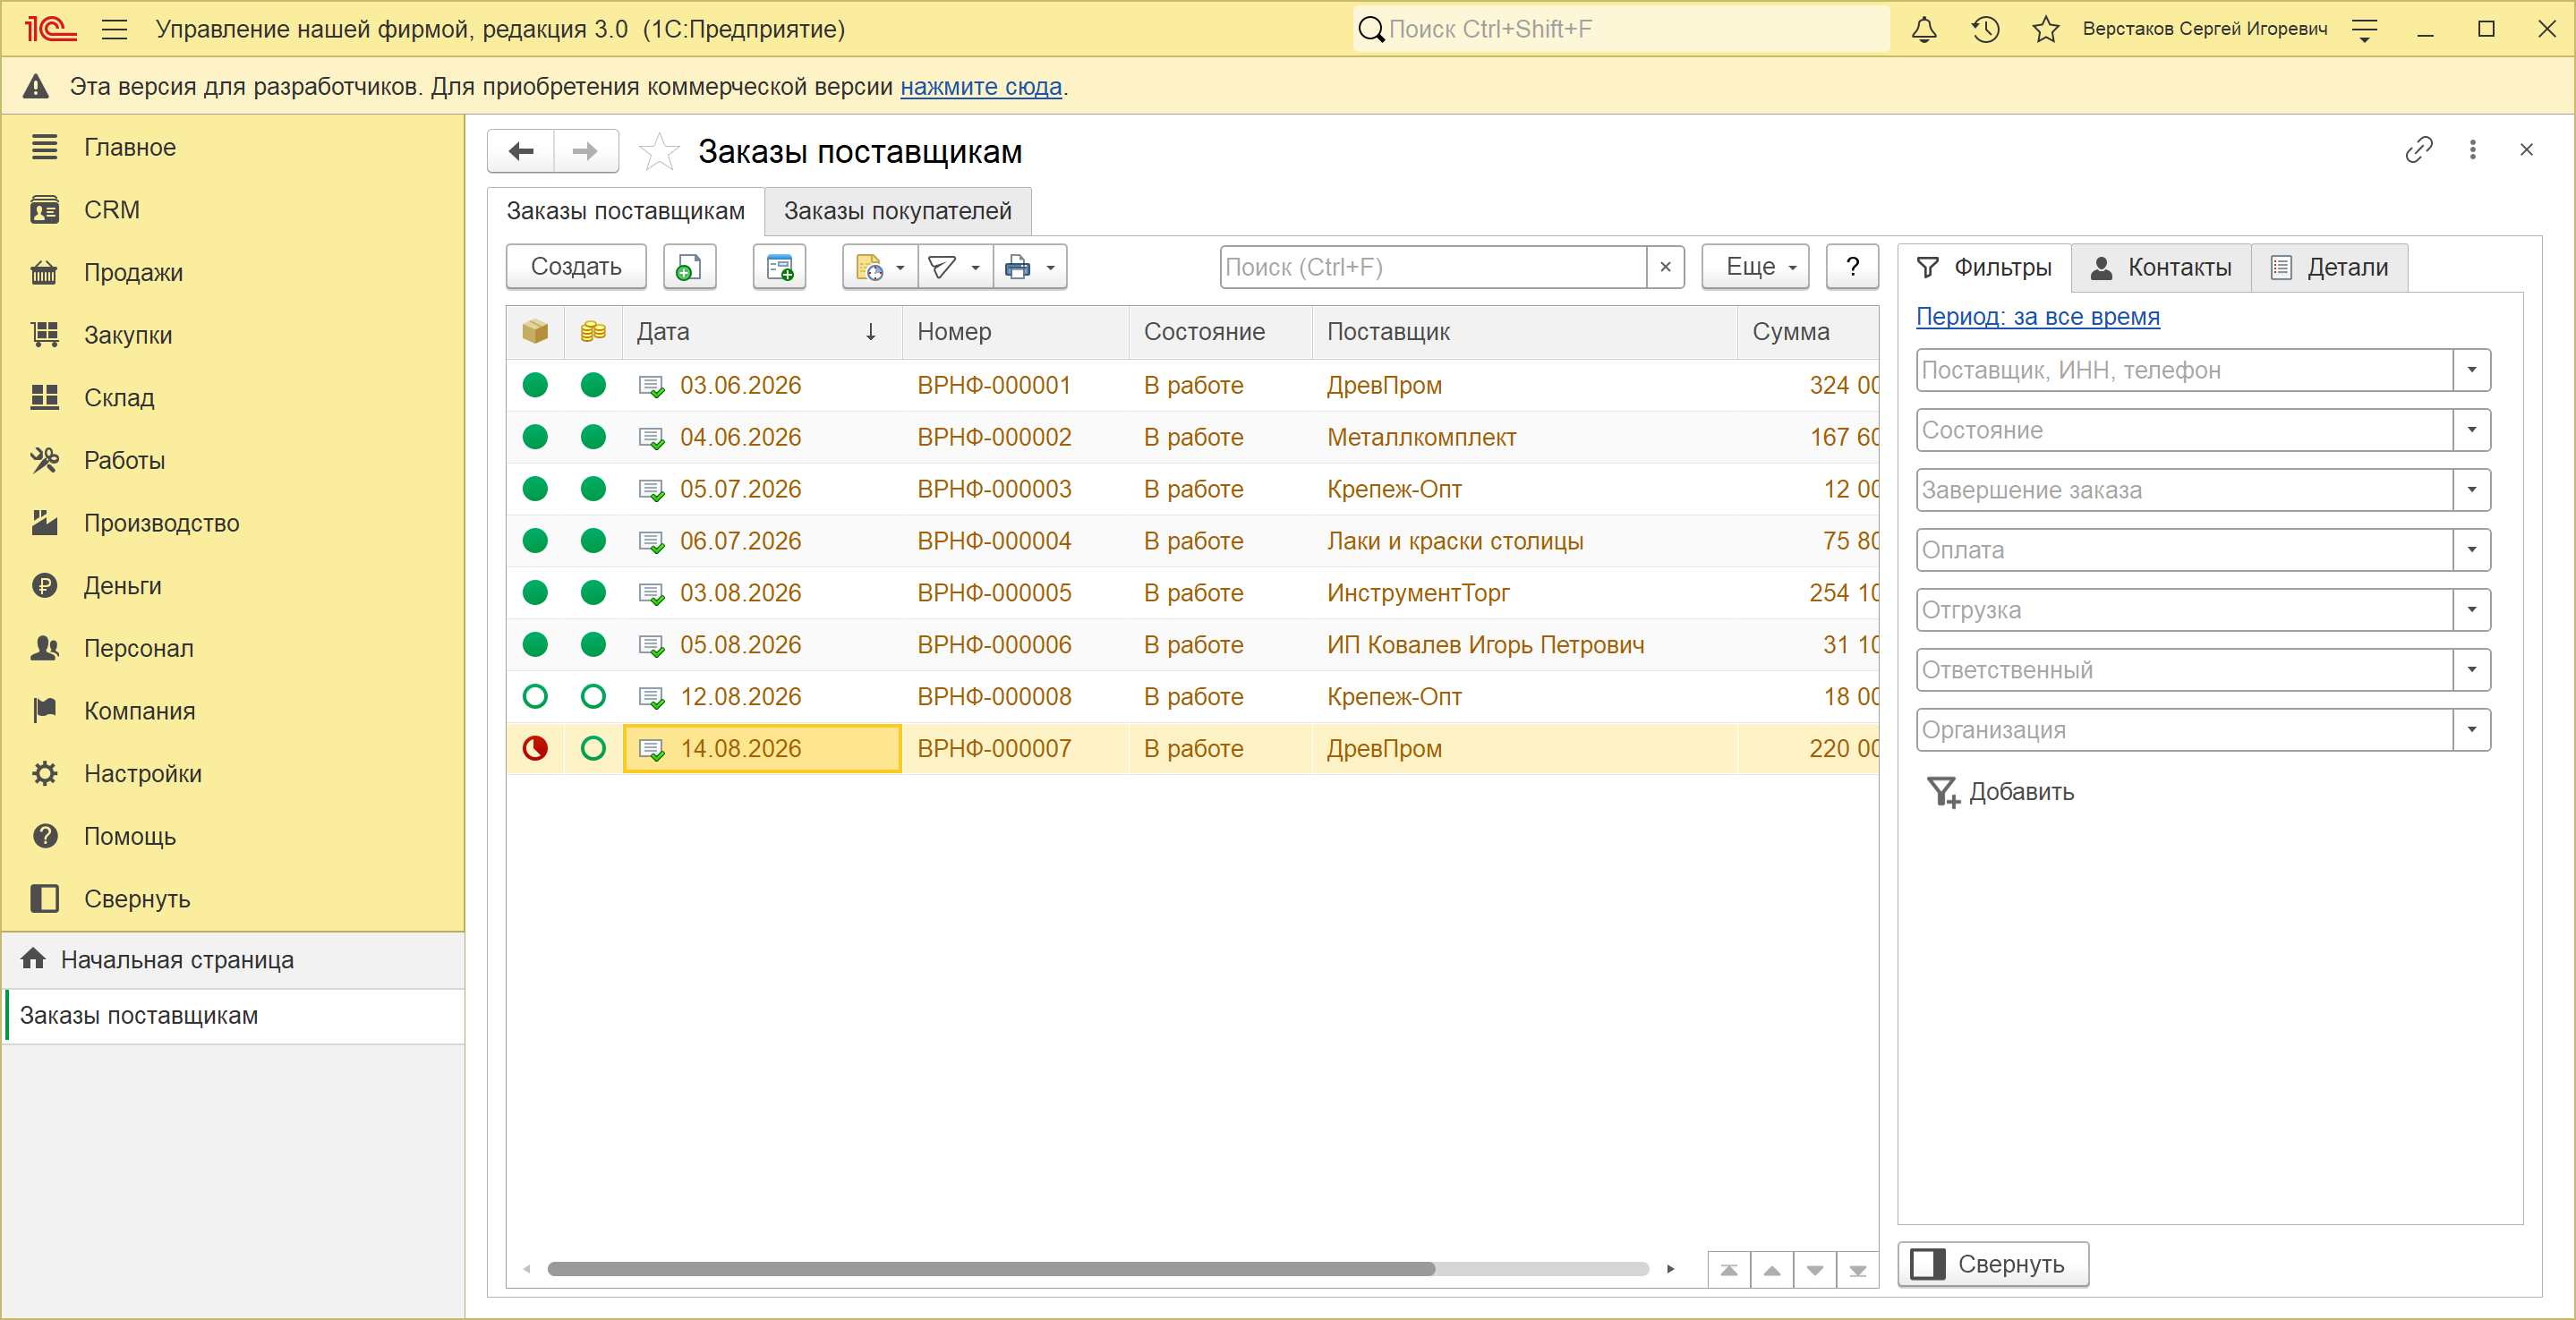Switch to the Детали panel tab
Image resolution: width=2576 pixels, height=1320 pixels.
[2329, 267]
